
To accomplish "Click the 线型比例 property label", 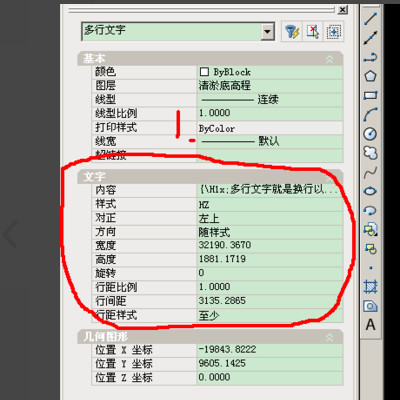I will [x=116, y=113].
